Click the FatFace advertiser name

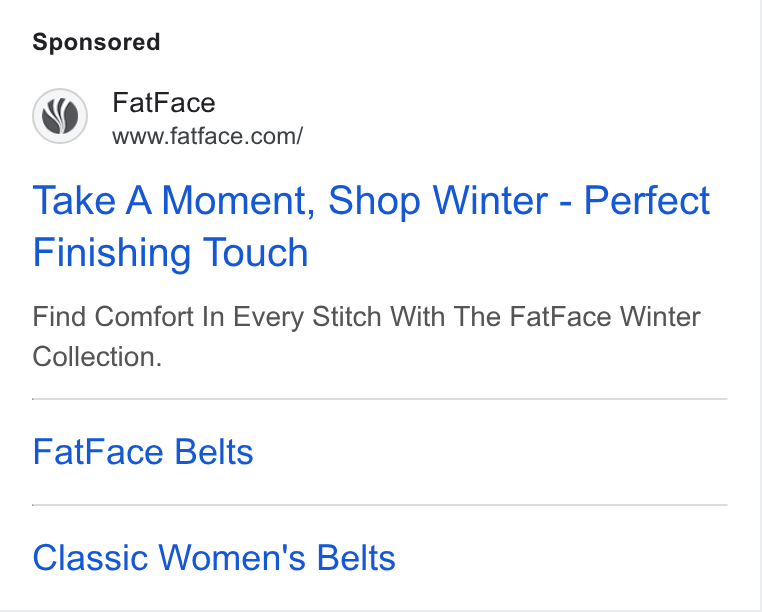(164, 103)
